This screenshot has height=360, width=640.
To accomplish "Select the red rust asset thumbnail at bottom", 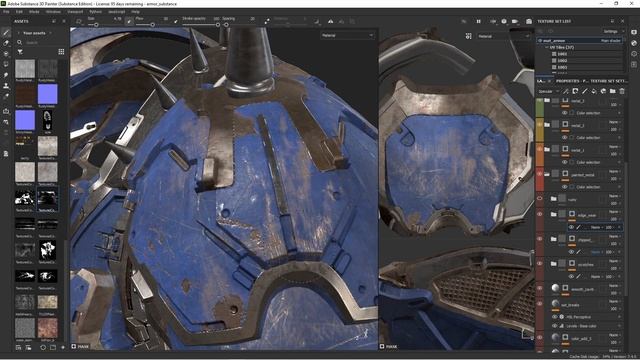I will tap(48, 328).
